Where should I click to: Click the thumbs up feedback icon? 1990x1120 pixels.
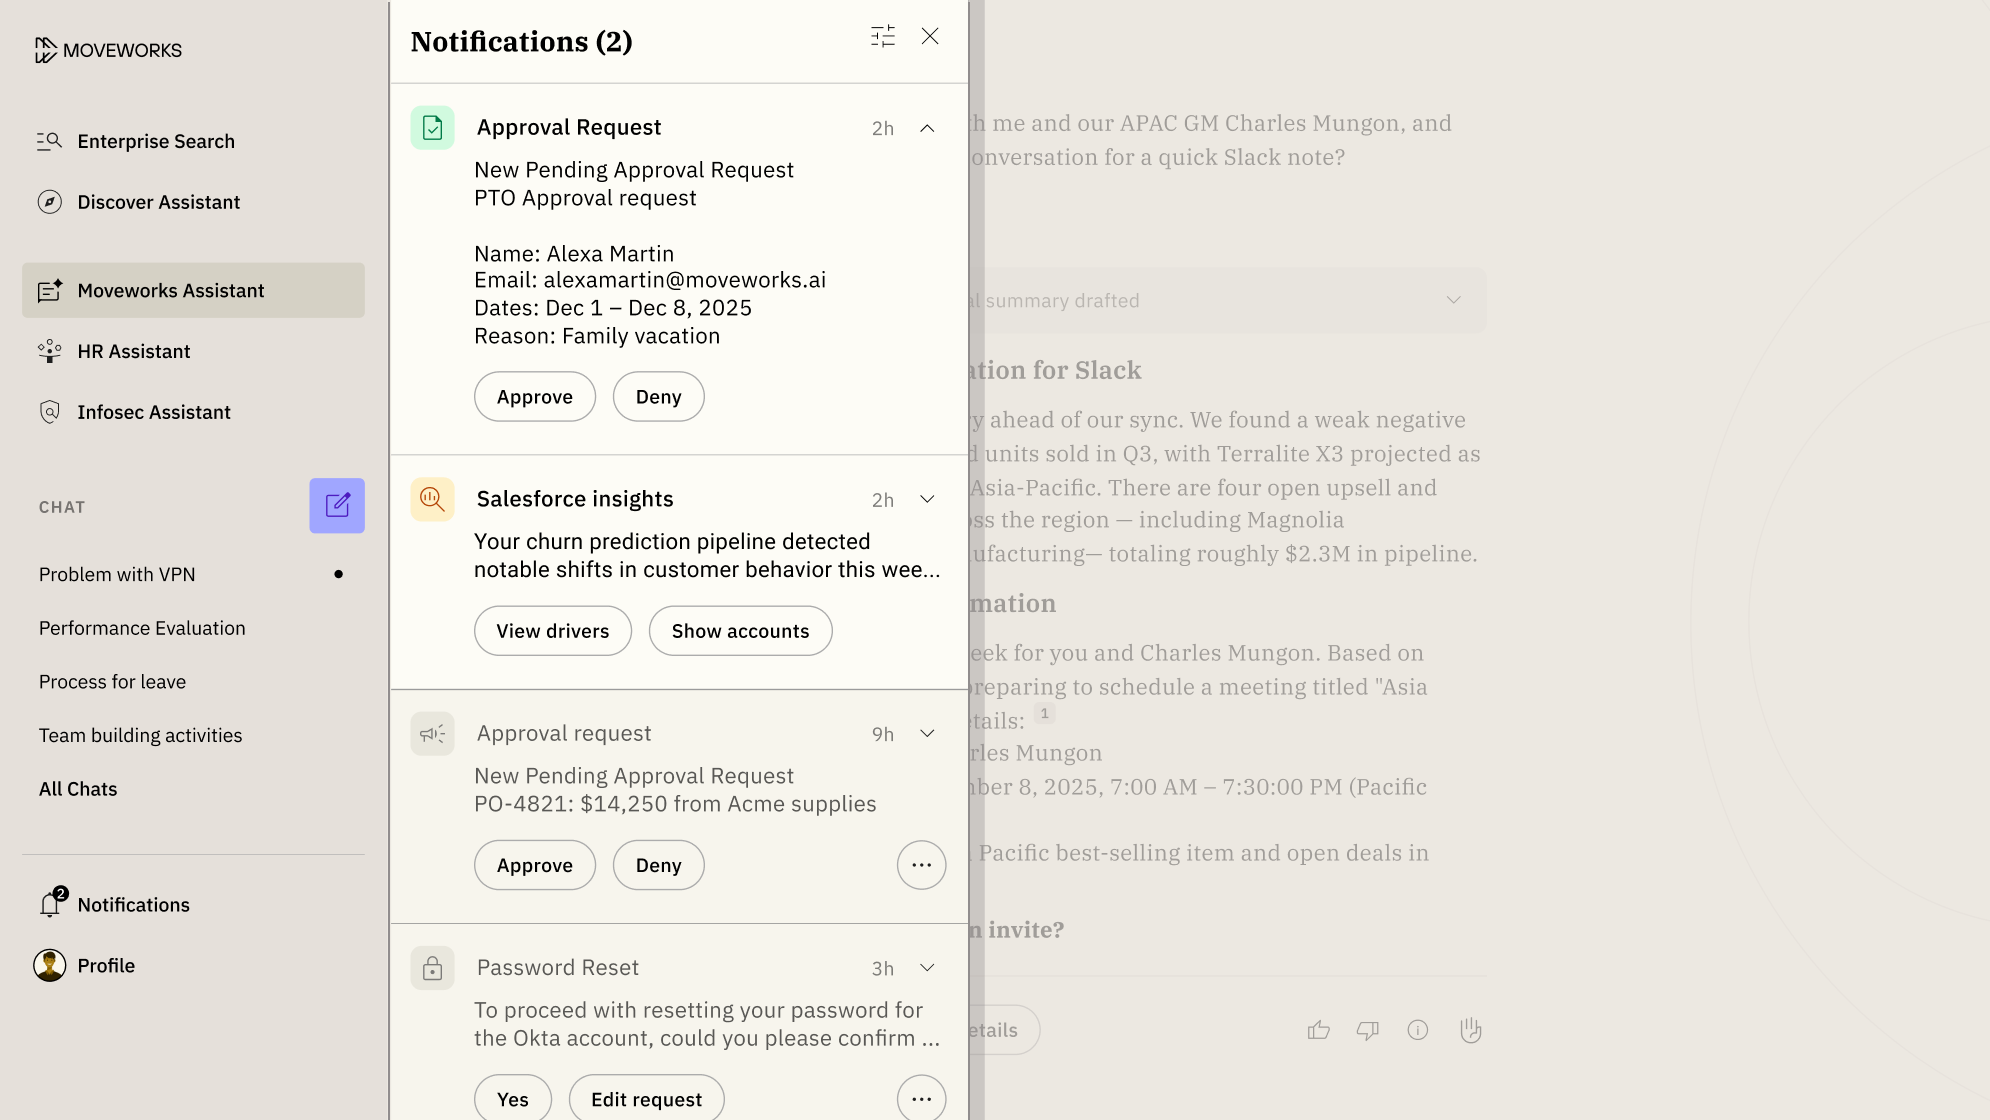(x=1318, y=1030)
